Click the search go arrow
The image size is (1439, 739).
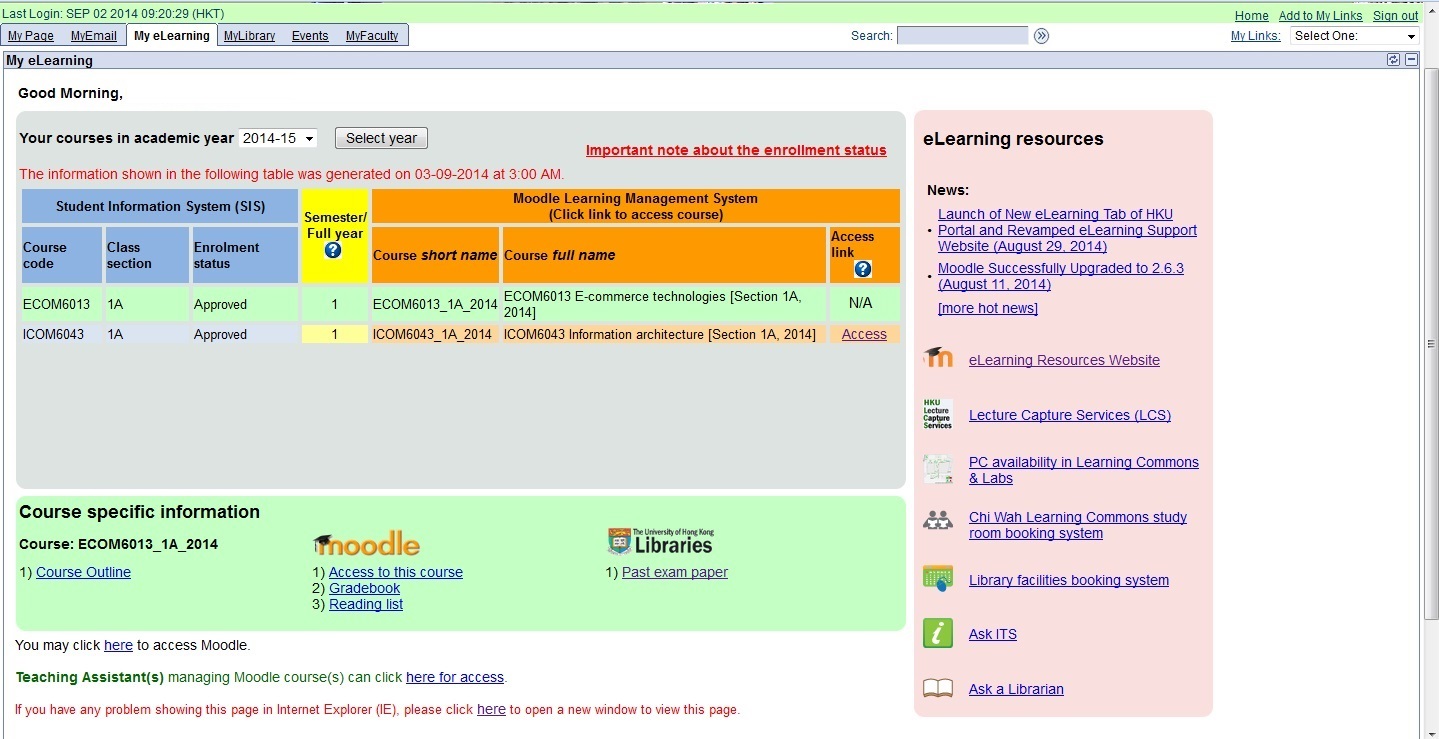coord(1040,35)
